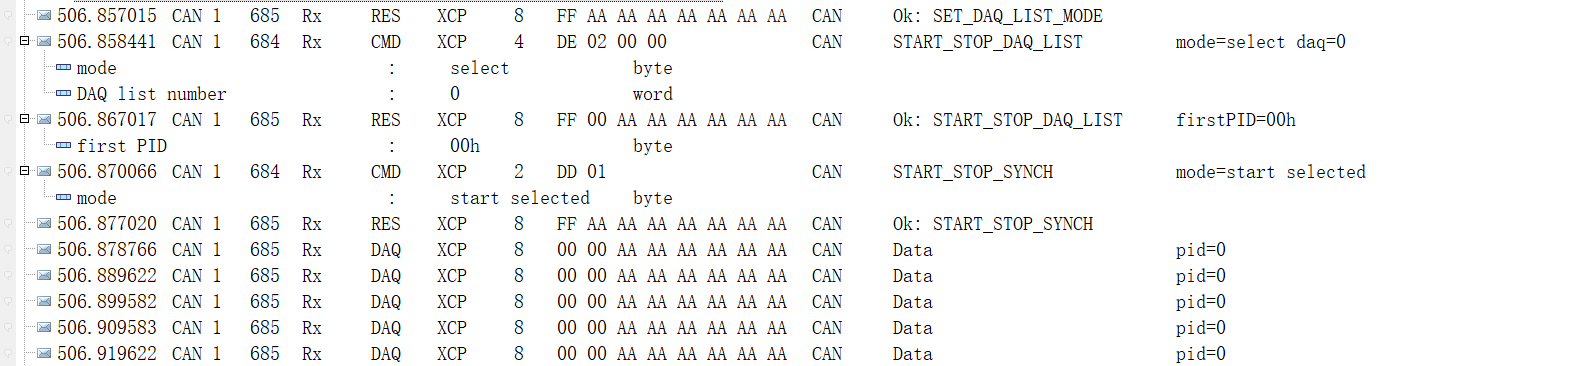Viewport: 1576px width, 366px height.
Task: Click envelope icon of 506.878766 DAQ row
Action: click(x=44, y=250)
